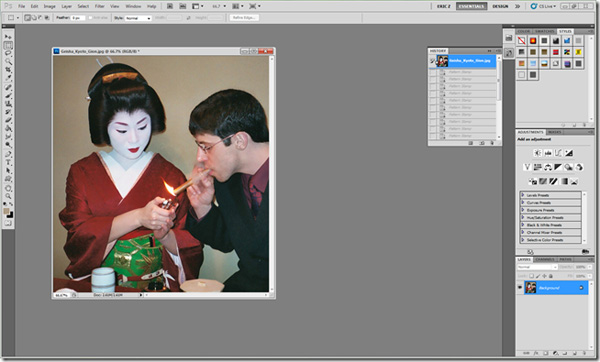Image resolution: width=600 pixels, height=362 pixels.
Task: Select the Horizontal Type tool
Action: tap(8, 163)
